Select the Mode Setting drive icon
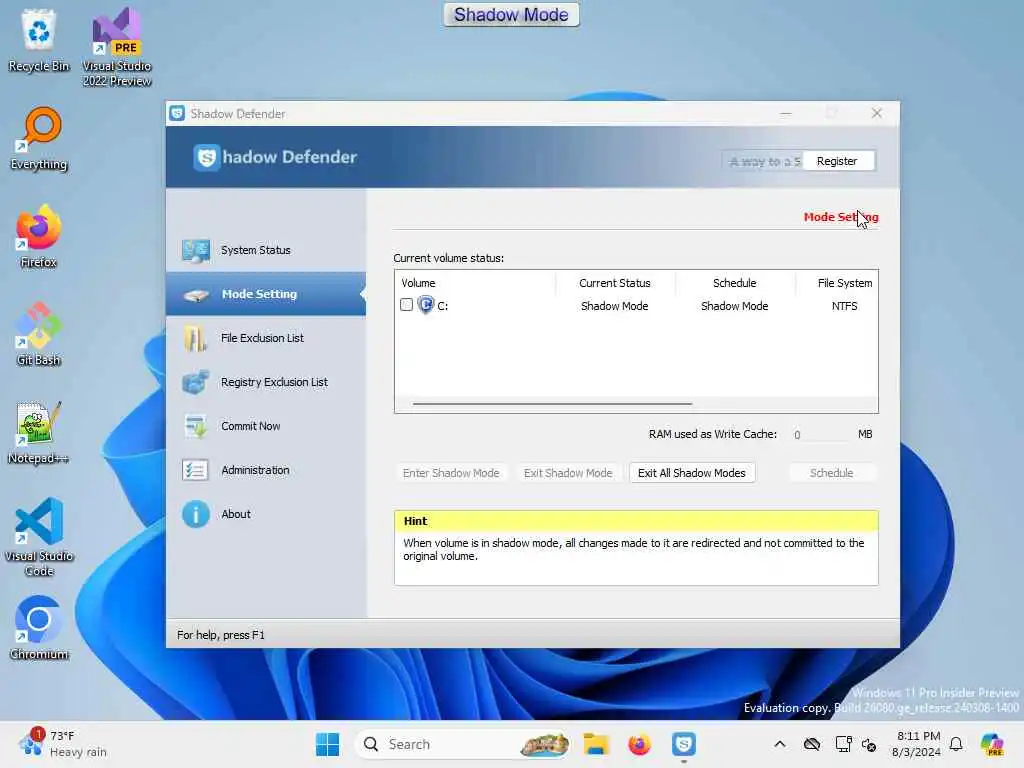 tap(196, 295)
